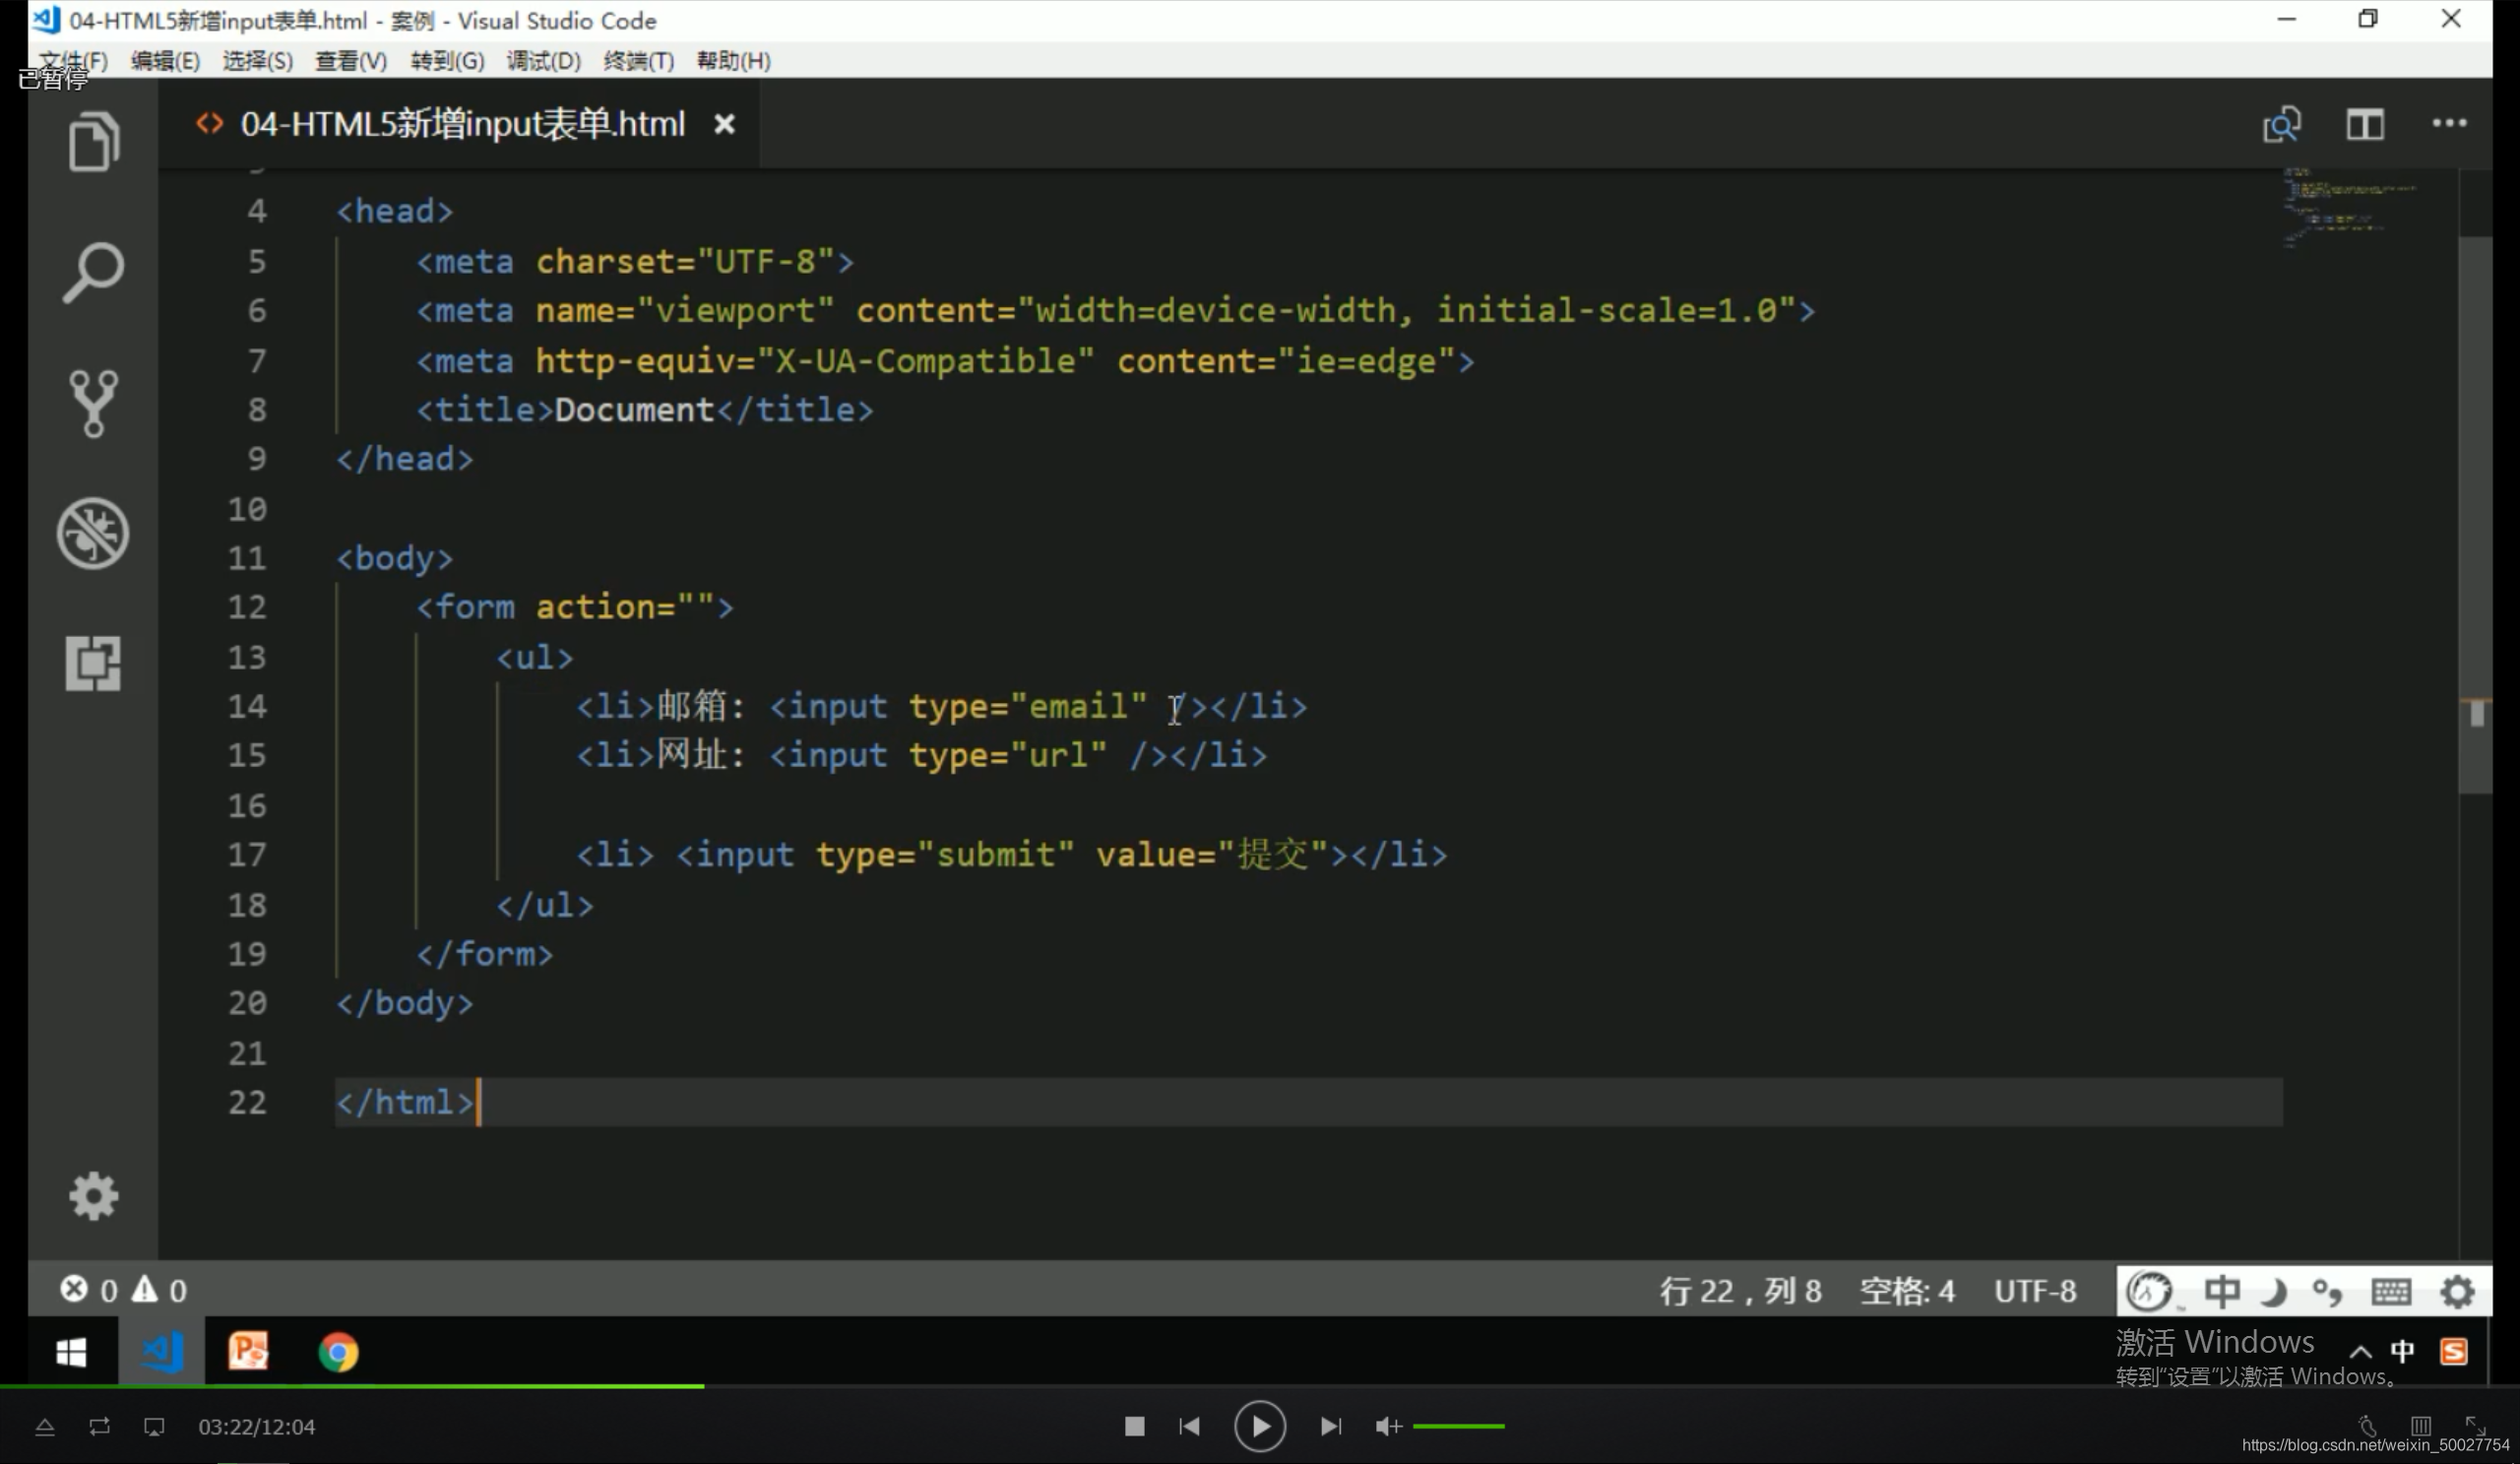Open the IME bar settings gear
Screen dimensions: 2520x1464
click(2457, 1291)
